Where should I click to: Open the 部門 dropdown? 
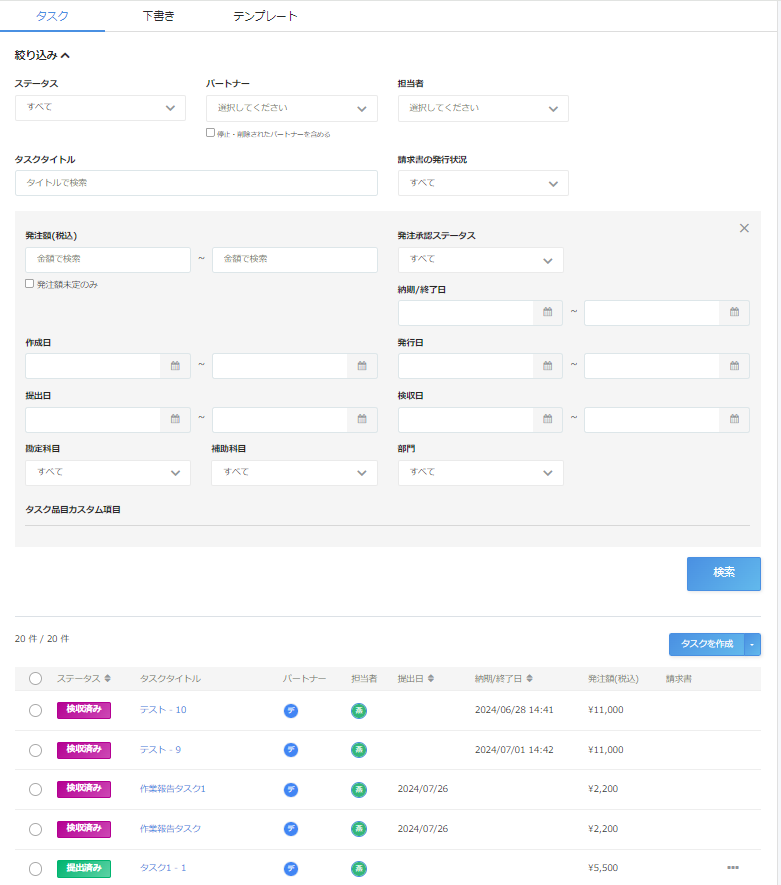481,473
